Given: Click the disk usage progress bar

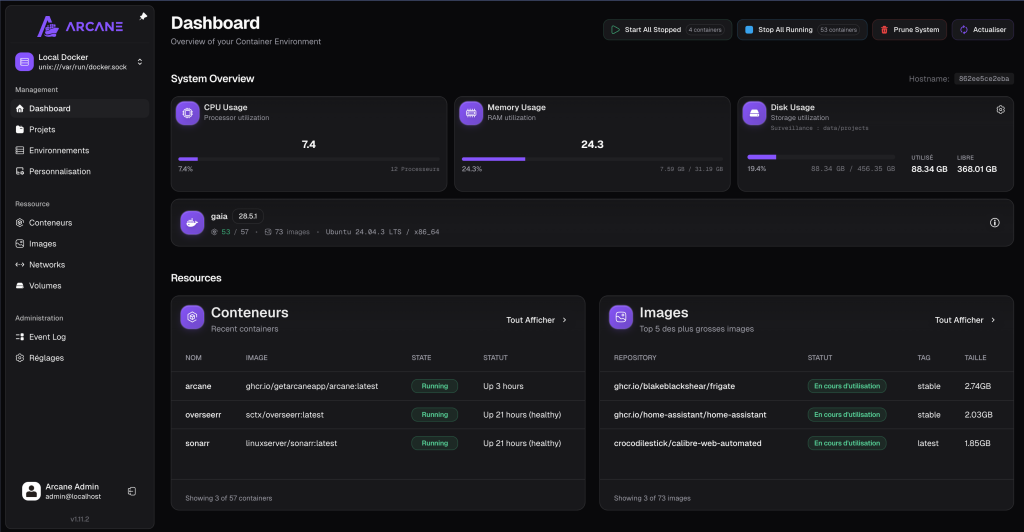Looking at the screenshot, I should coord(821,157).
